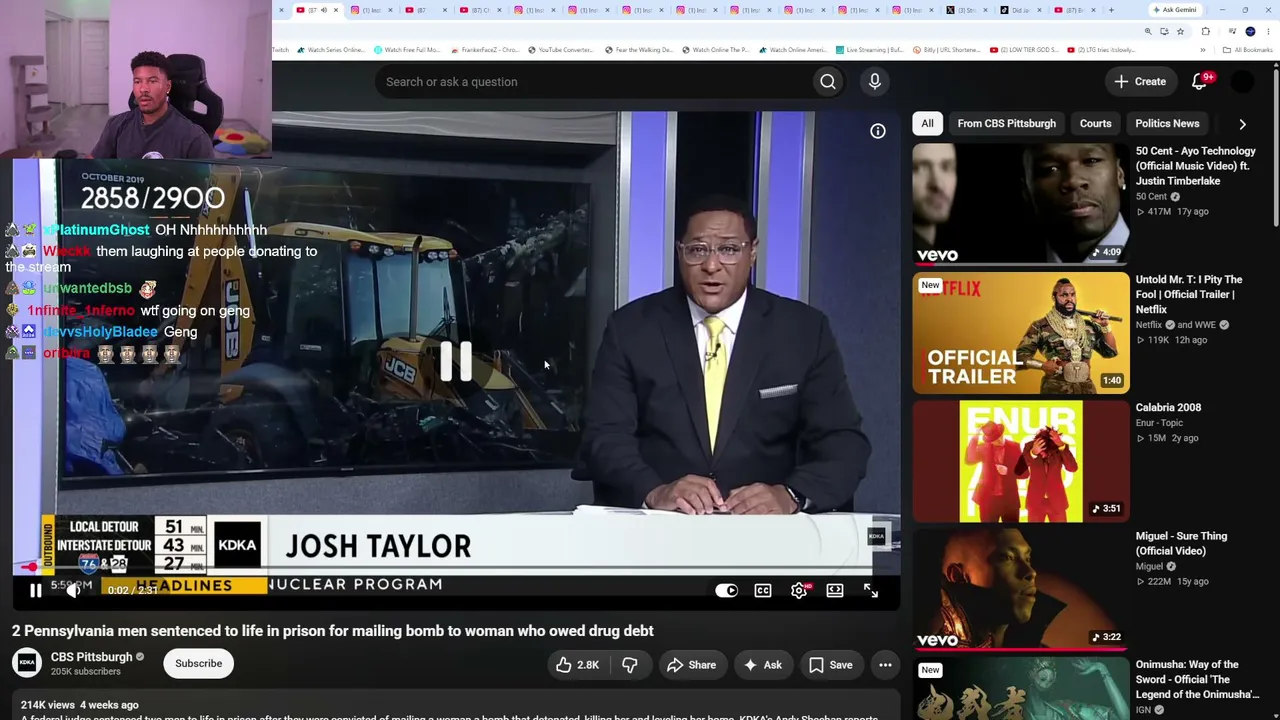The width and height of the screenshot is (1280, 720).
Task: Click the search magnifier button
Action: (x=828, y=82)
